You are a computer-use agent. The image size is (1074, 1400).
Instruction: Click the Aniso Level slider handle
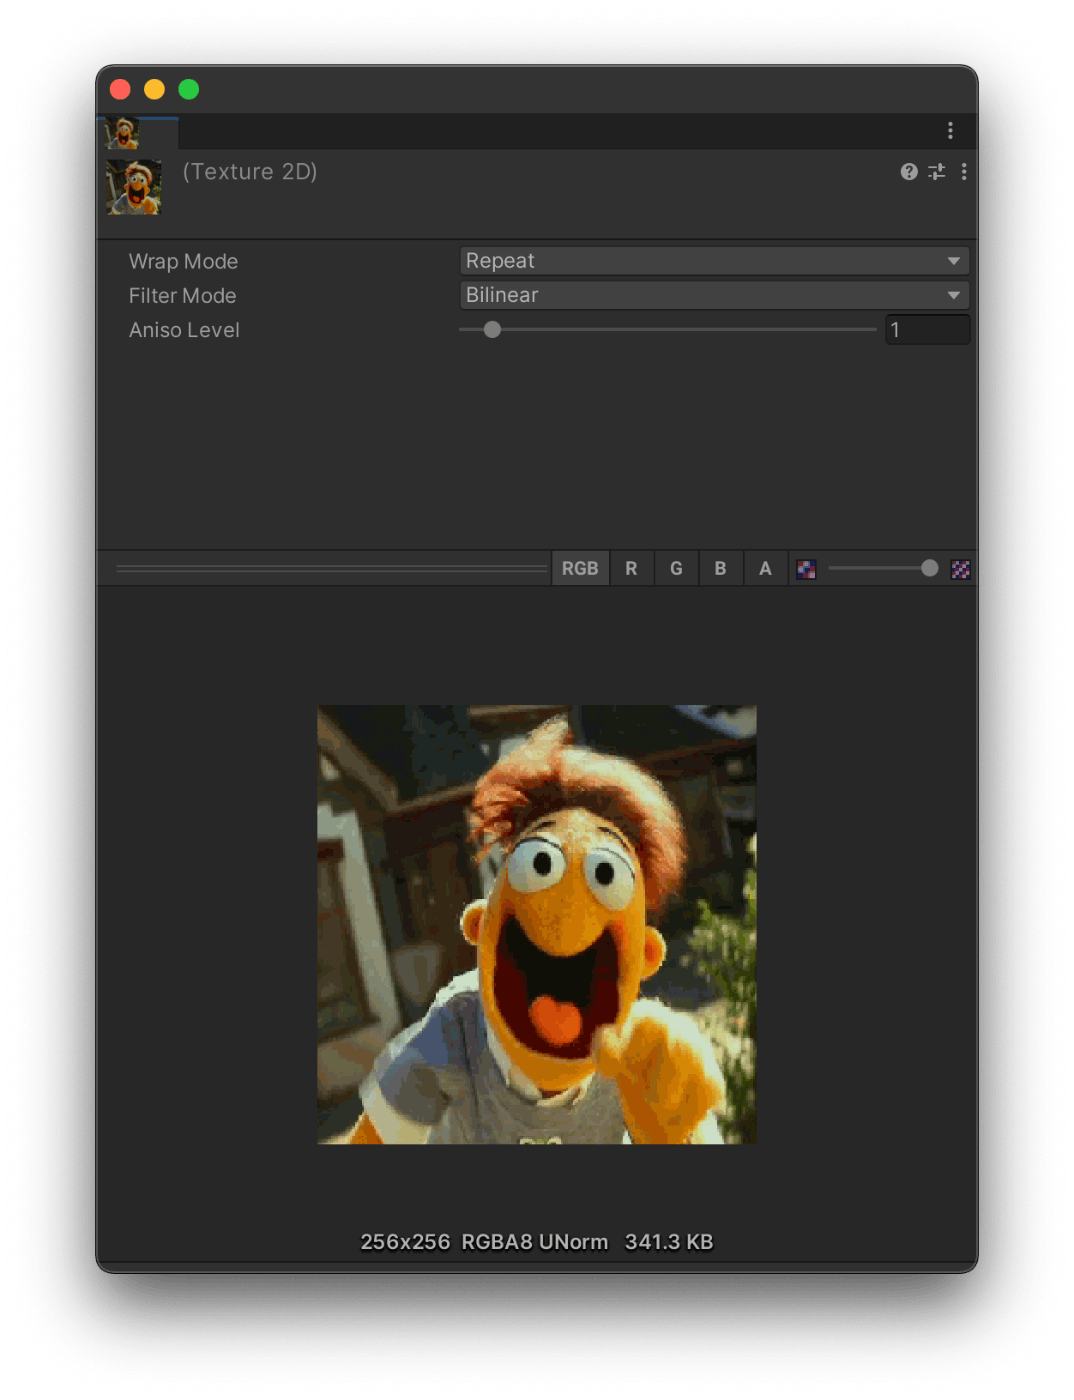[492, 330]
